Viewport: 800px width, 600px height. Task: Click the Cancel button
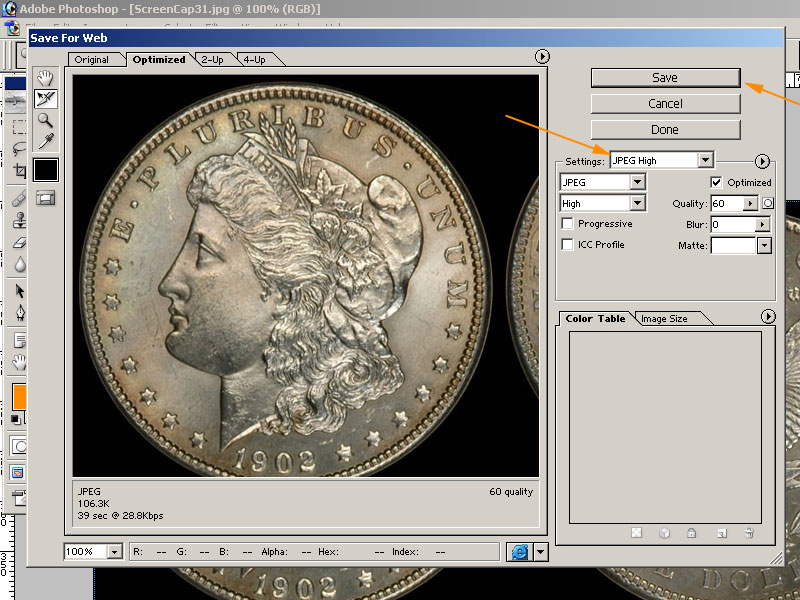tap(665, 104)
